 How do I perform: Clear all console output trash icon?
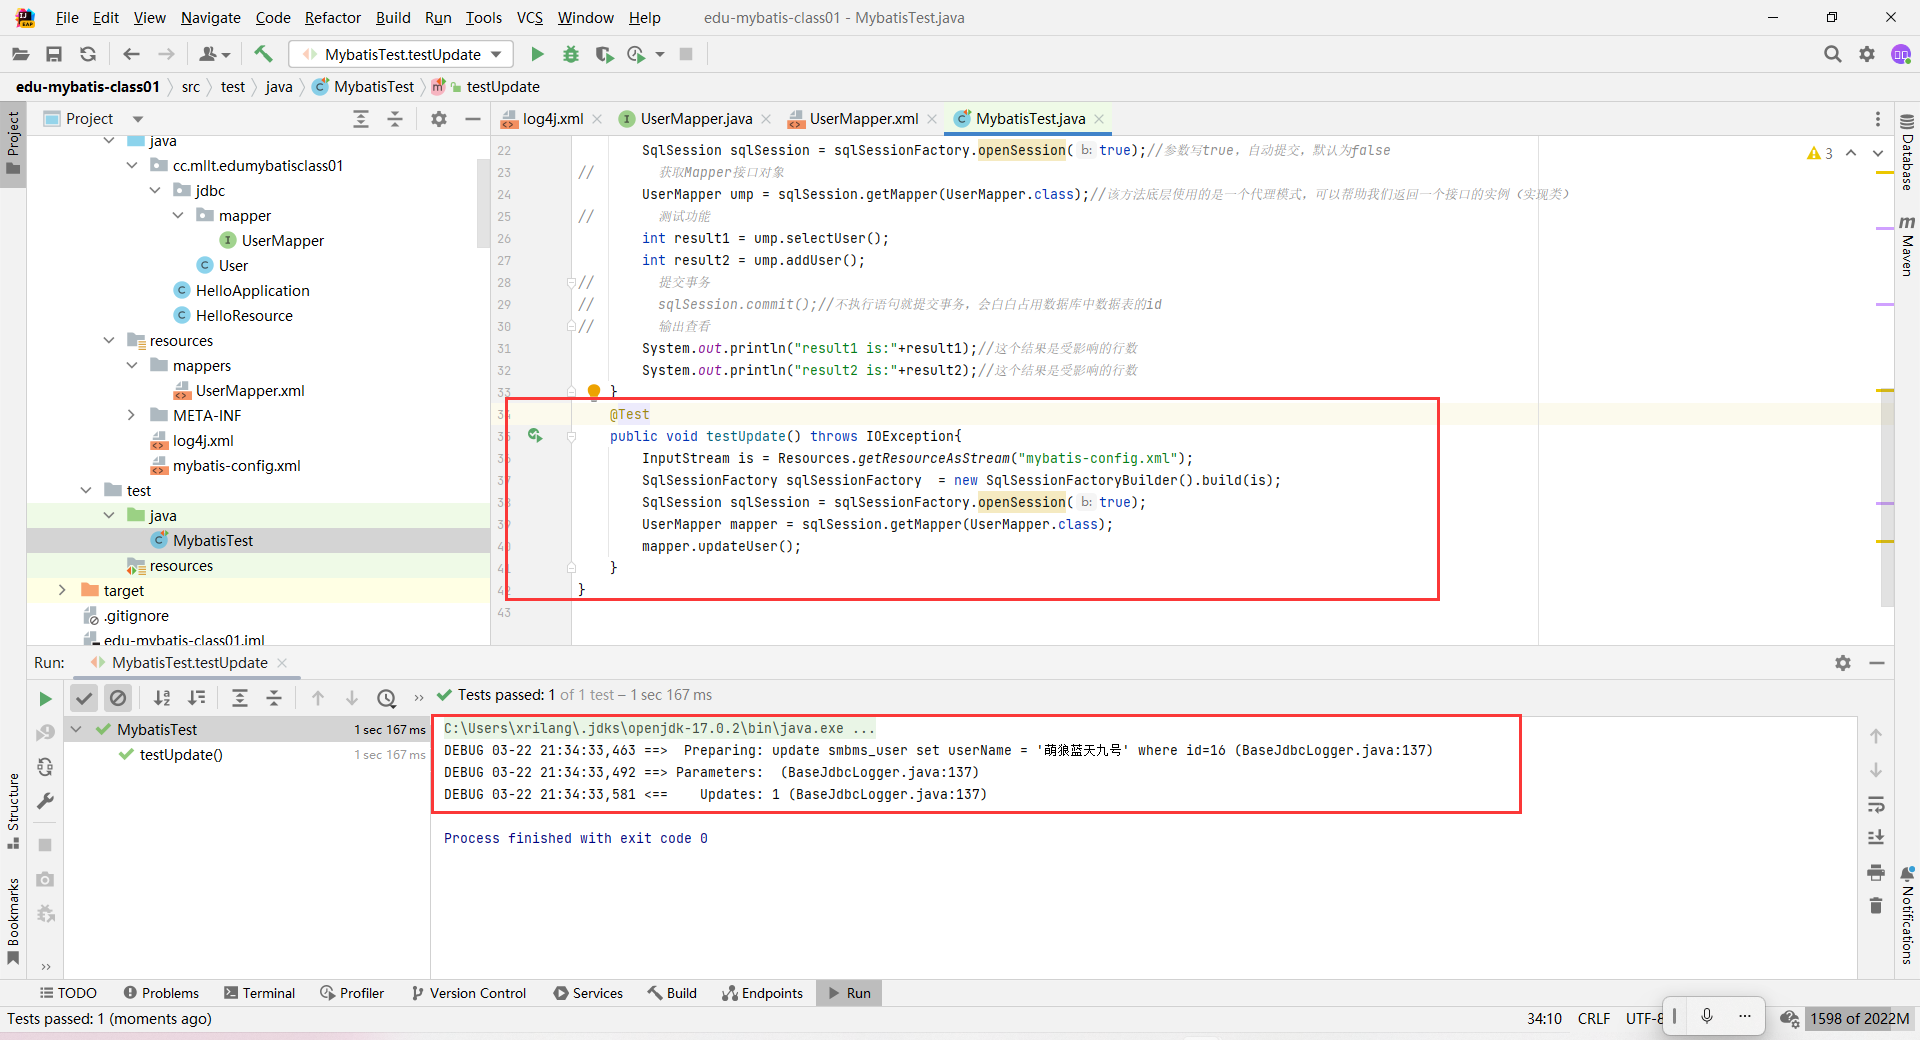[x=1876, y=906]
